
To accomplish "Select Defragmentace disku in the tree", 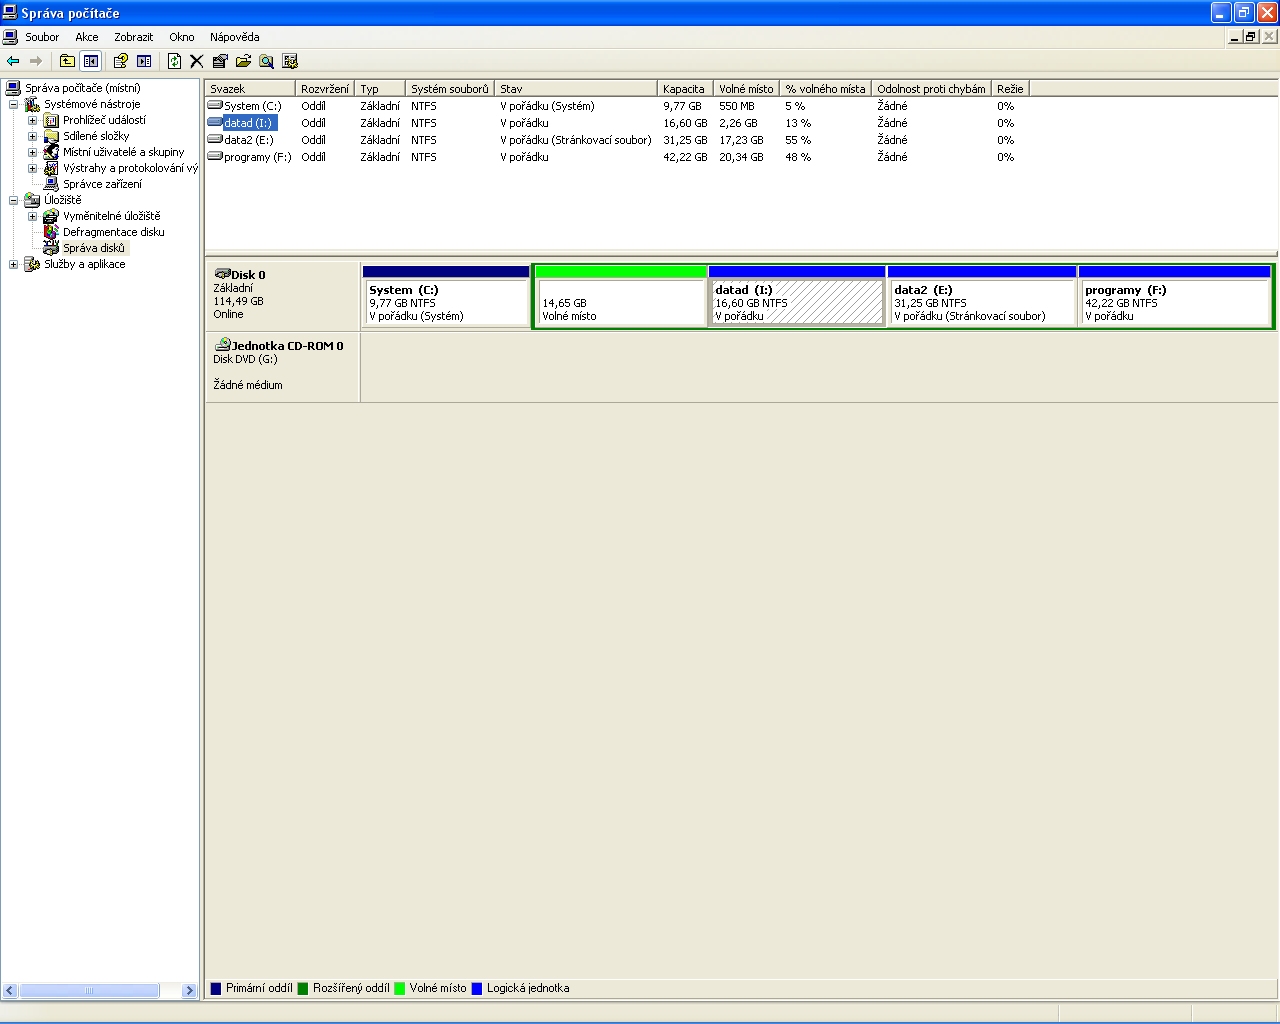I will [113, 232].
